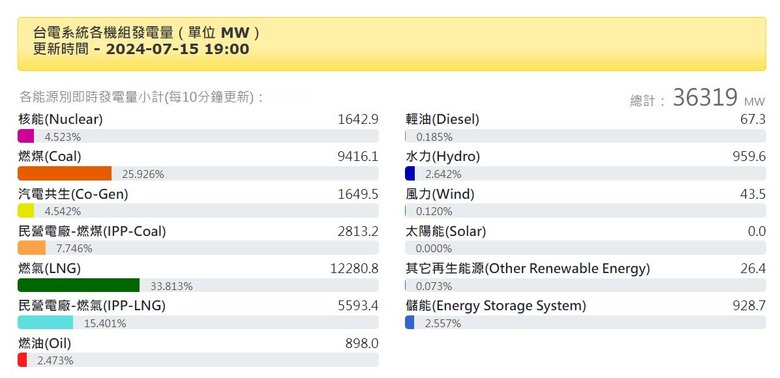Click the 15.401% IPP-LNG percentage
Viewport: 780px width, 378px height.
tap(105, 323)
